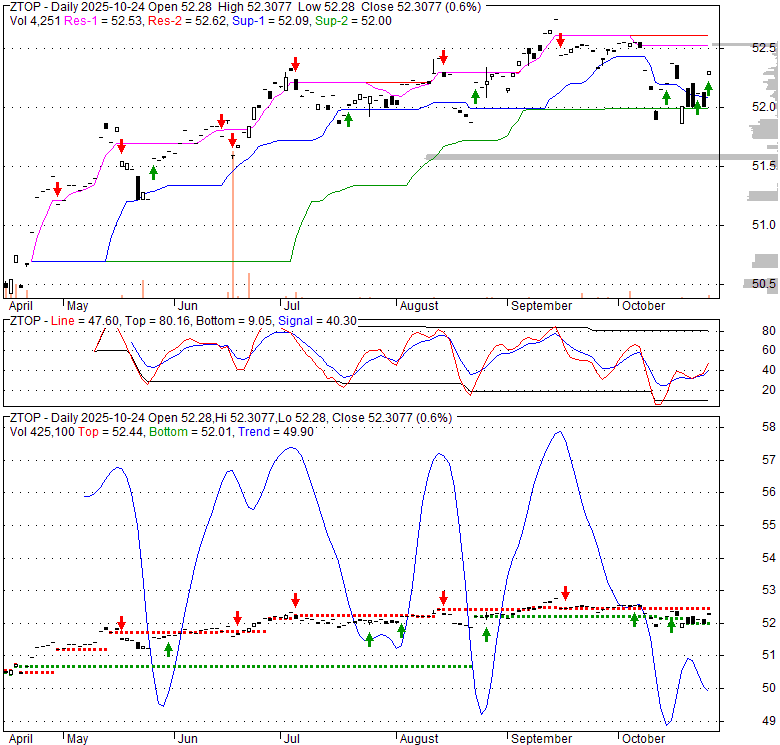Screen dimensions: 780x745
Task: Click the 52.5 price label on the top chart's axis
Action: tap(764, 48)
